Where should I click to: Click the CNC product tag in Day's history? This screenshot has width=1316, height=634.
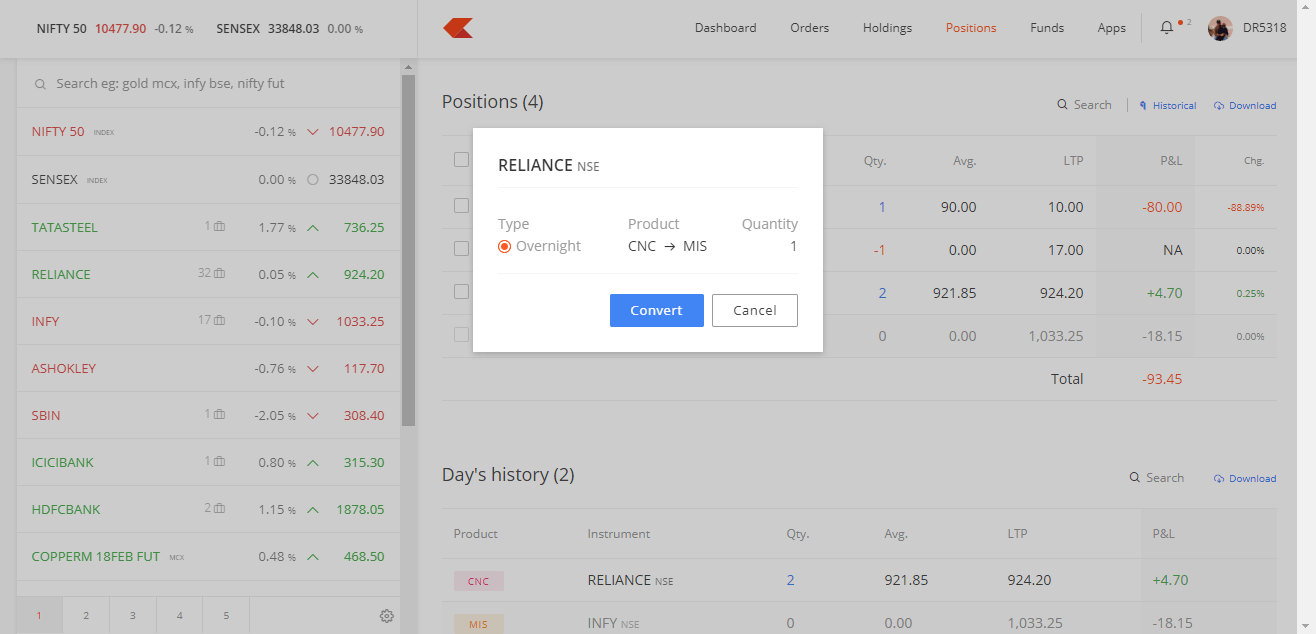(x=479, y=581)
